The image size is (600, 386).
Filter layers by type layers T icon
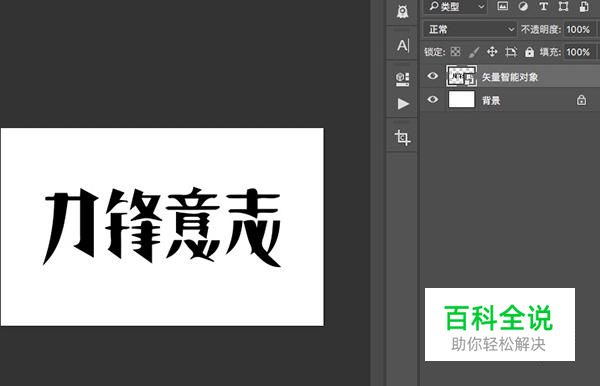click(543, 6)
